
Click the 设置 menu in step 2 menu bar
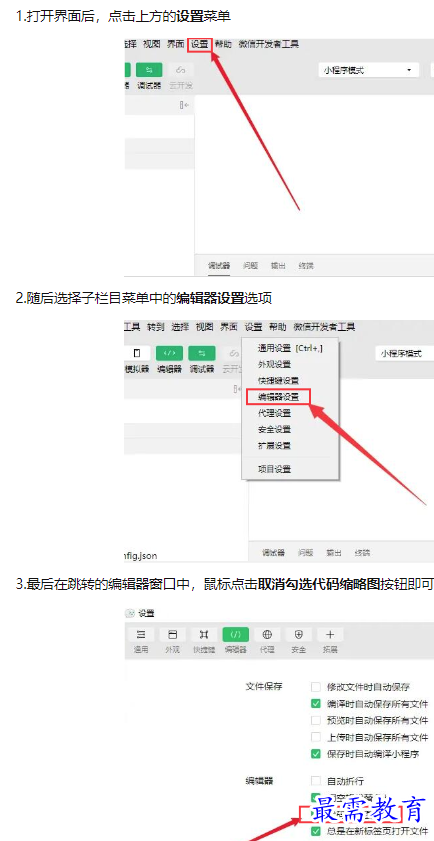pyautogui.click(x=254, y=327)
